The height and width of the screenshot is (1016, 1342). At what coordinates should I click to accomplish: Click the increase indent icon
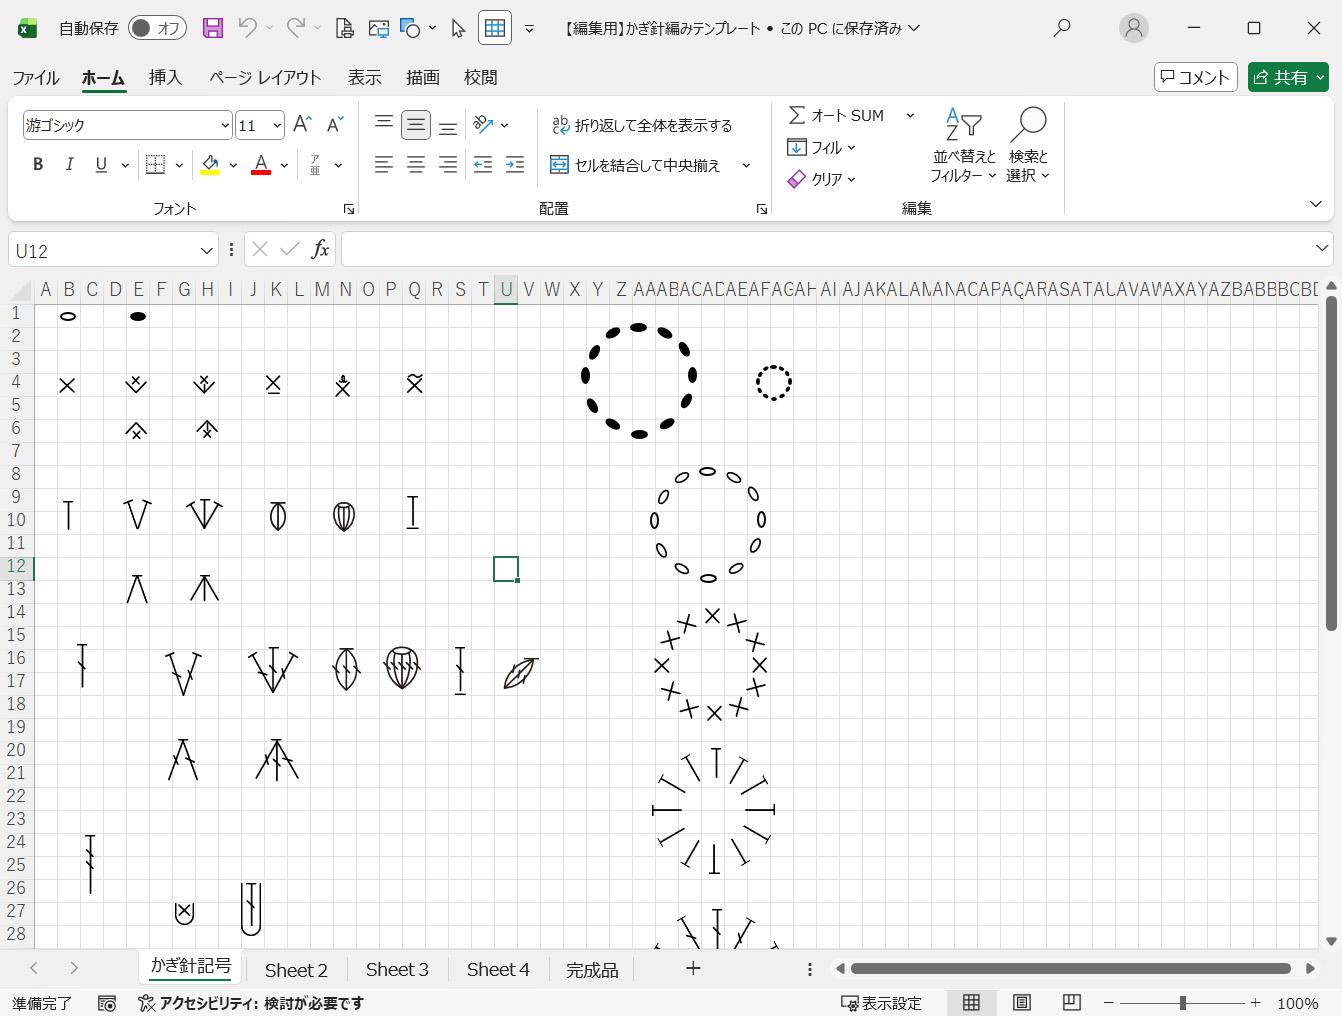515,165
